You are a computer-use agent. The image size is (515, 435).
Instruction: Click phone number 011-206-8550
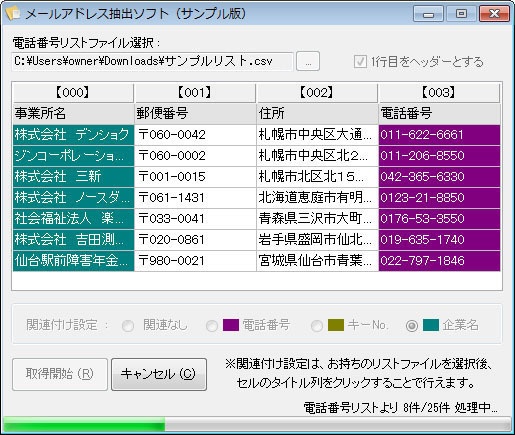tap(439, 156)
